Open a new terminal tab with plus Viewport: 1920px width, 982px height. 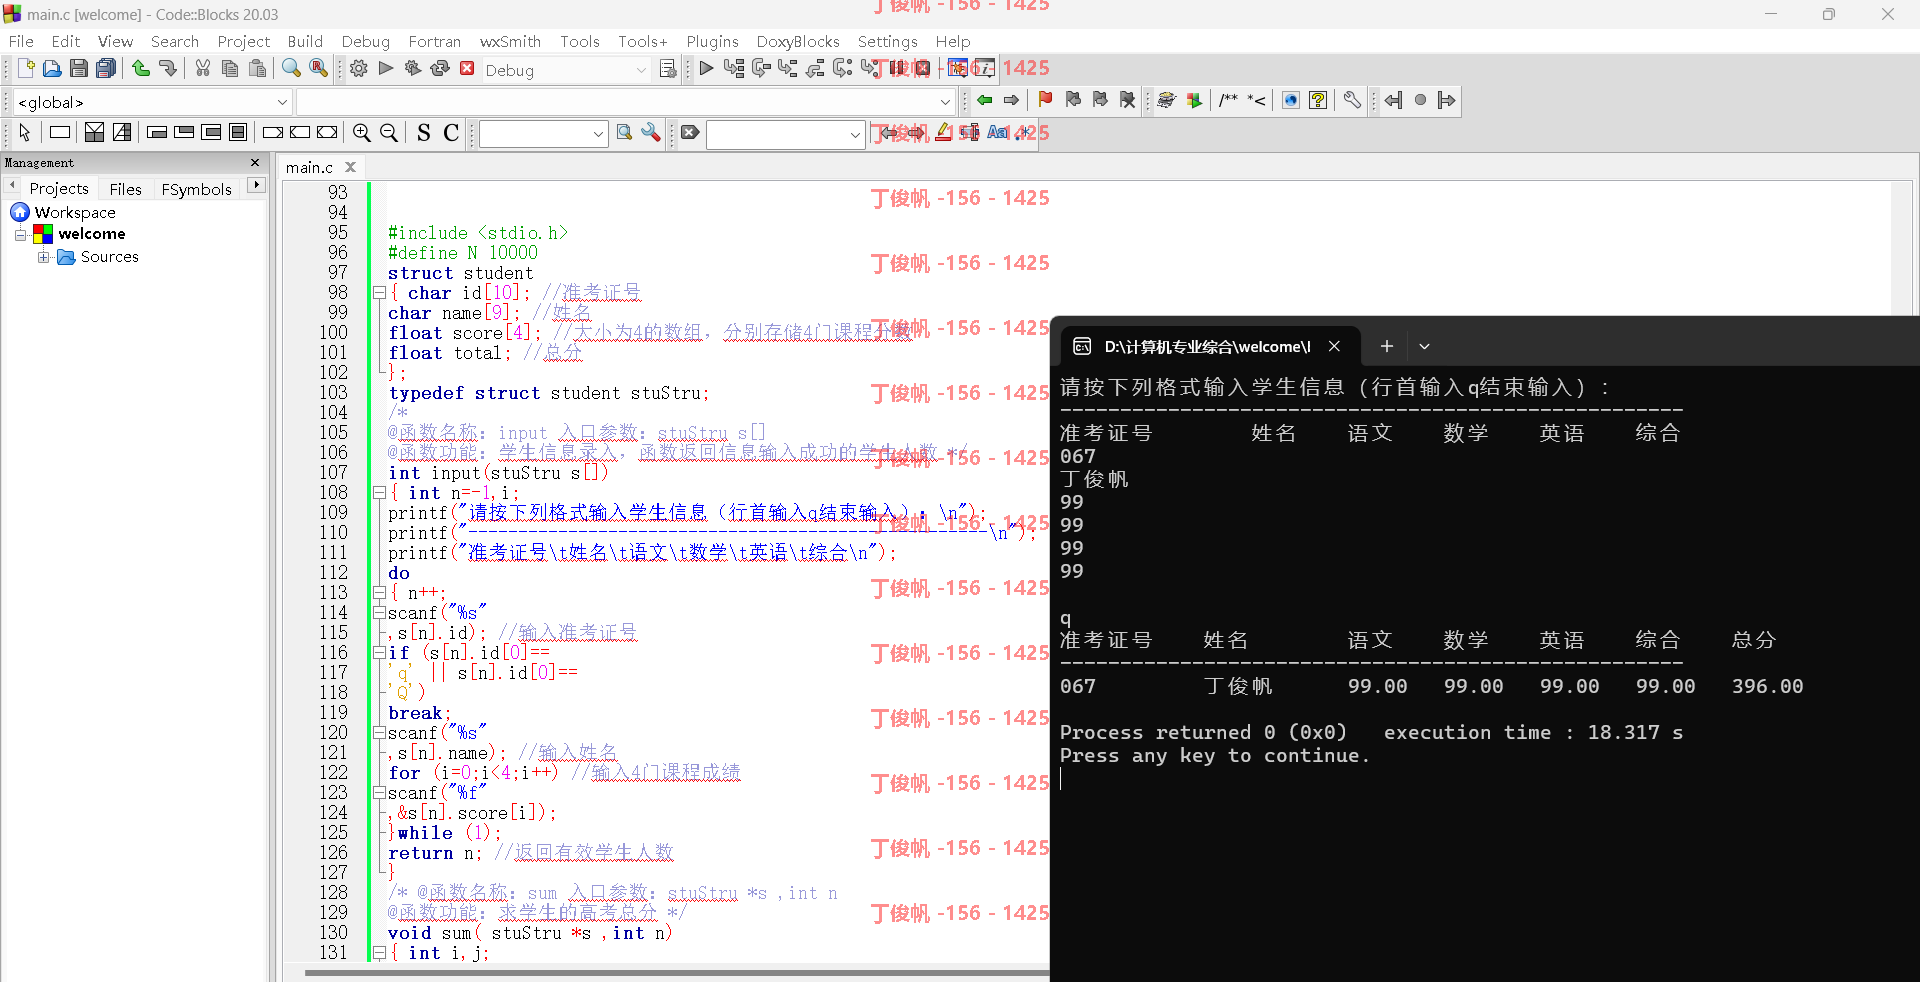(1386, 347)
